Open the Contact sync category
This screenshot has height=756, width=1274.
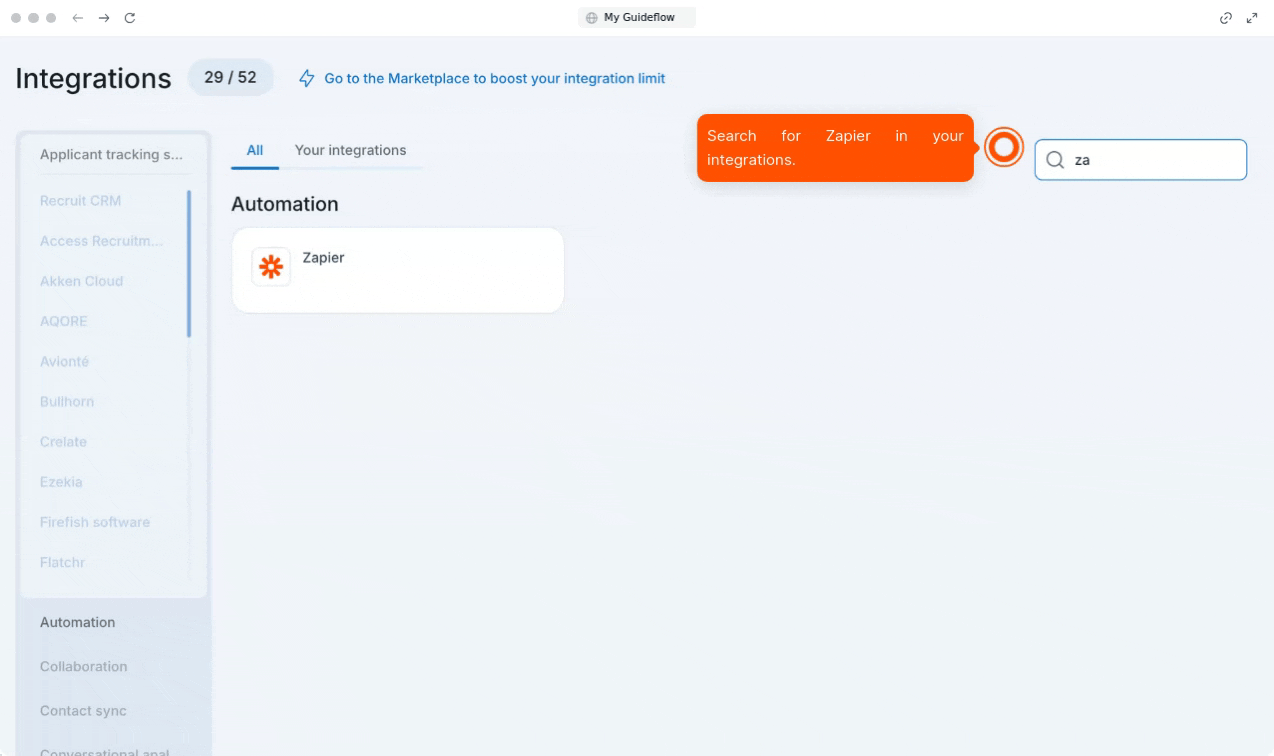pyautogui.click(x=83, y=711)
